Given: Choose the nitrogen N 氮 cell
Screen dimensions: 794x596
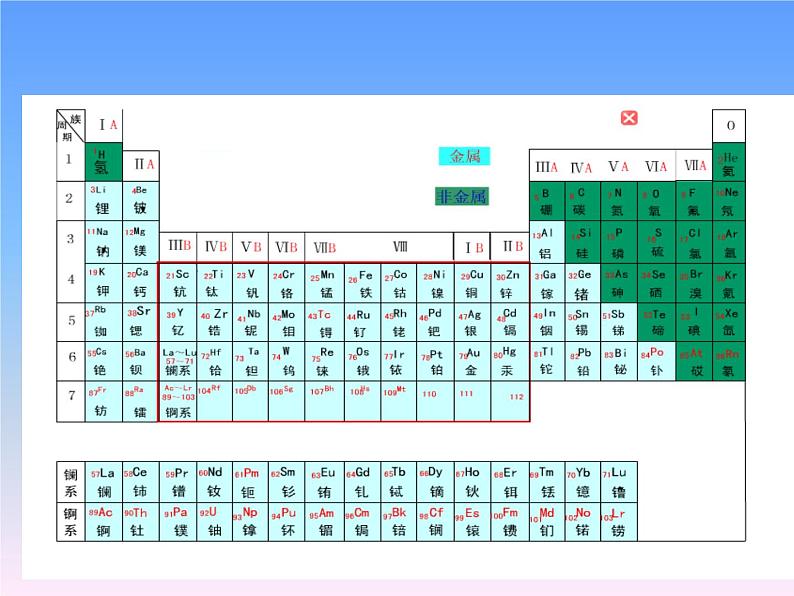Looking at the screenshot, I should coord(619,201).
